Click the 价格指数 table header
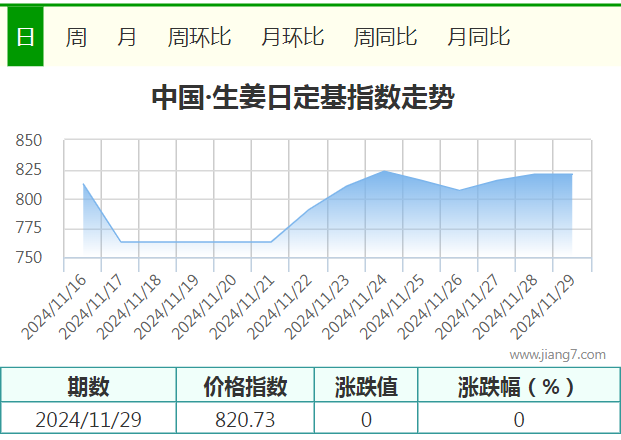The image size is (621, 440). click(245, 386)
